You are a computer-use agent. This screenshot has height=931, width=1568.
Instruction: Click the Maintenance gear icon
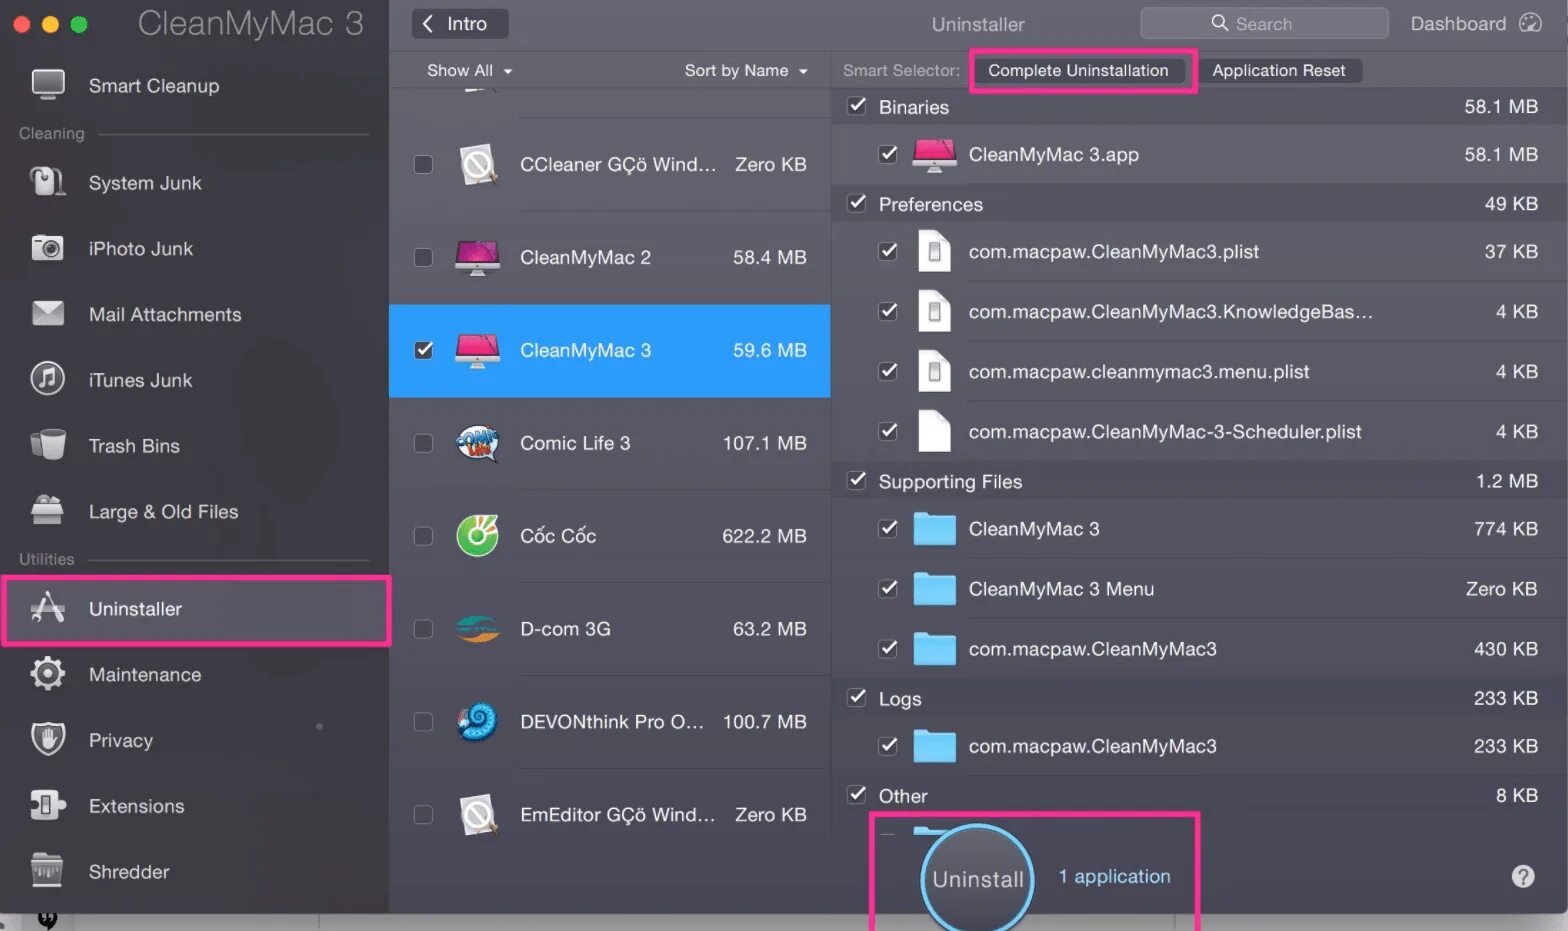pyautogui.click(x=47, y=674)
